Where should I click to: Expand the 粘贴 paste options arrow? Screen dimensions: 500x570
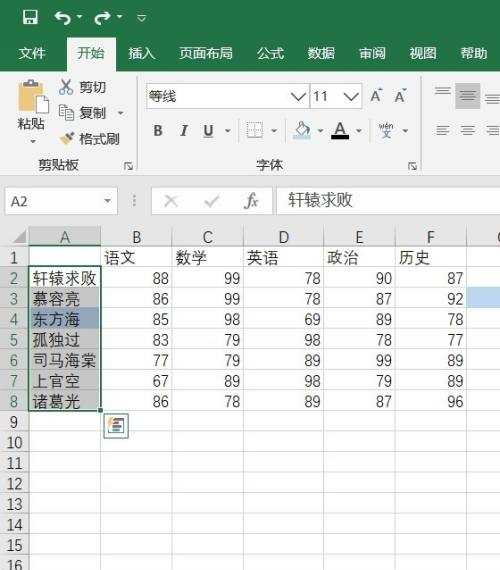33,141
